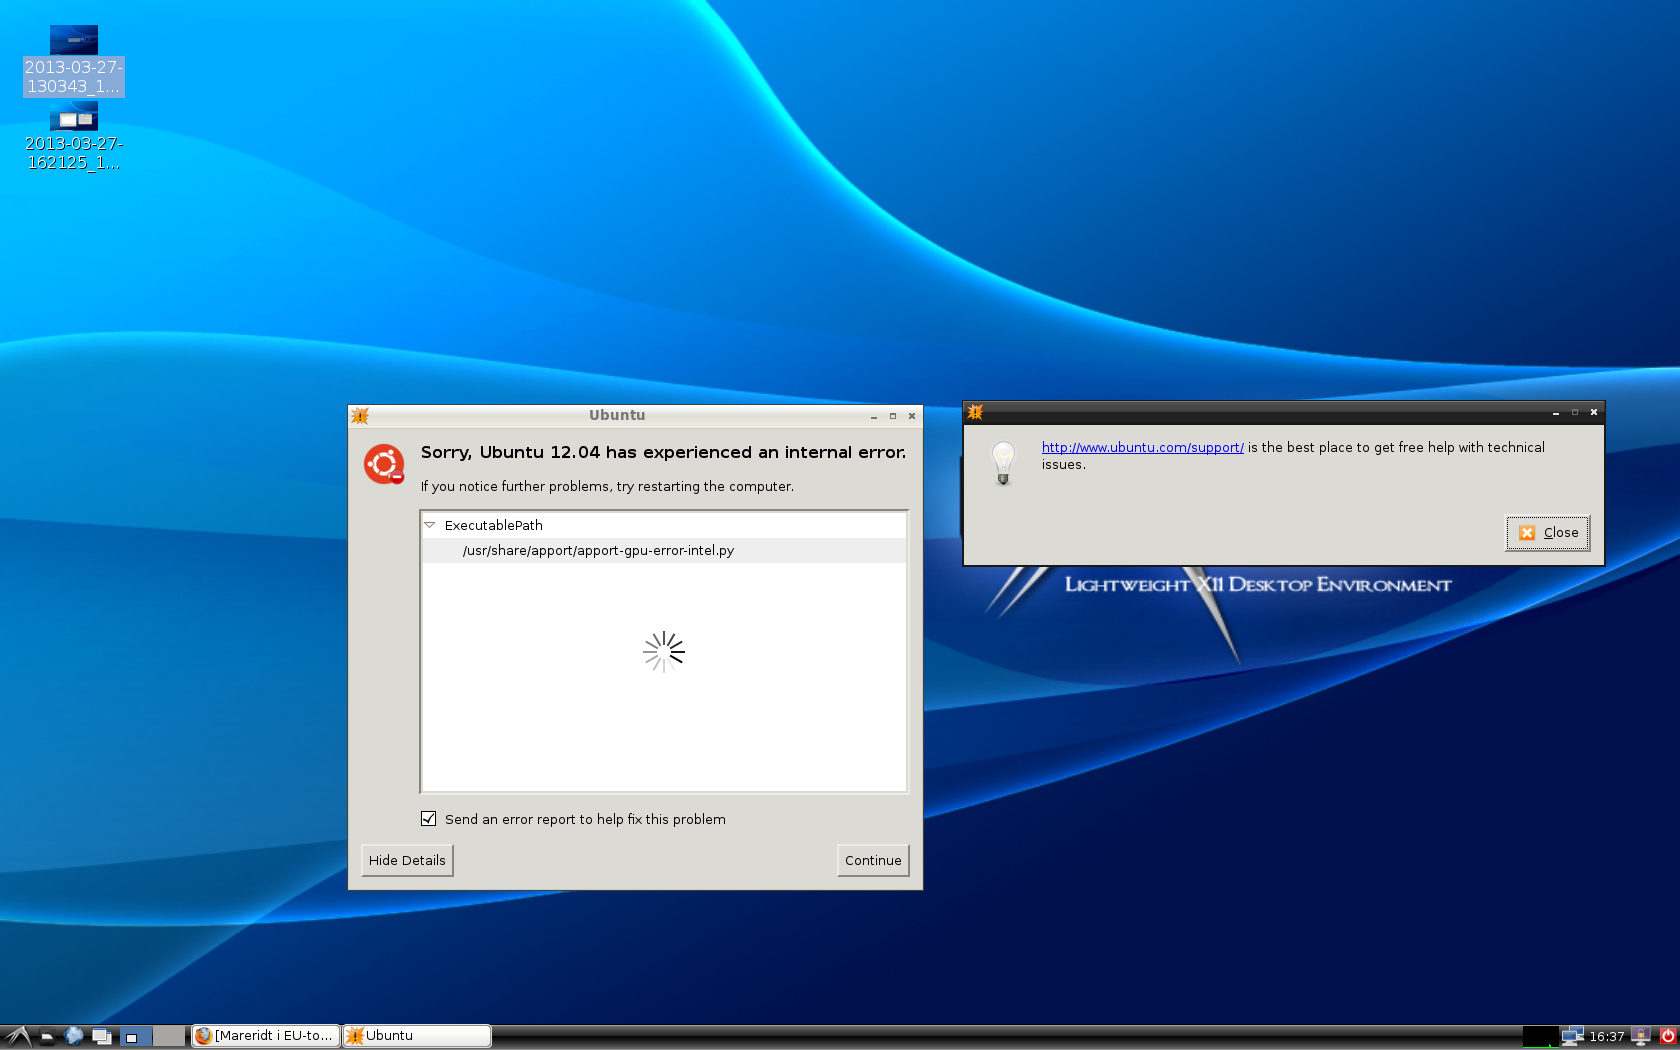Click the show desktop windows icon
This screenshot has width=1680, height=1050.
pyautogui.click(x=101, y=1036)
